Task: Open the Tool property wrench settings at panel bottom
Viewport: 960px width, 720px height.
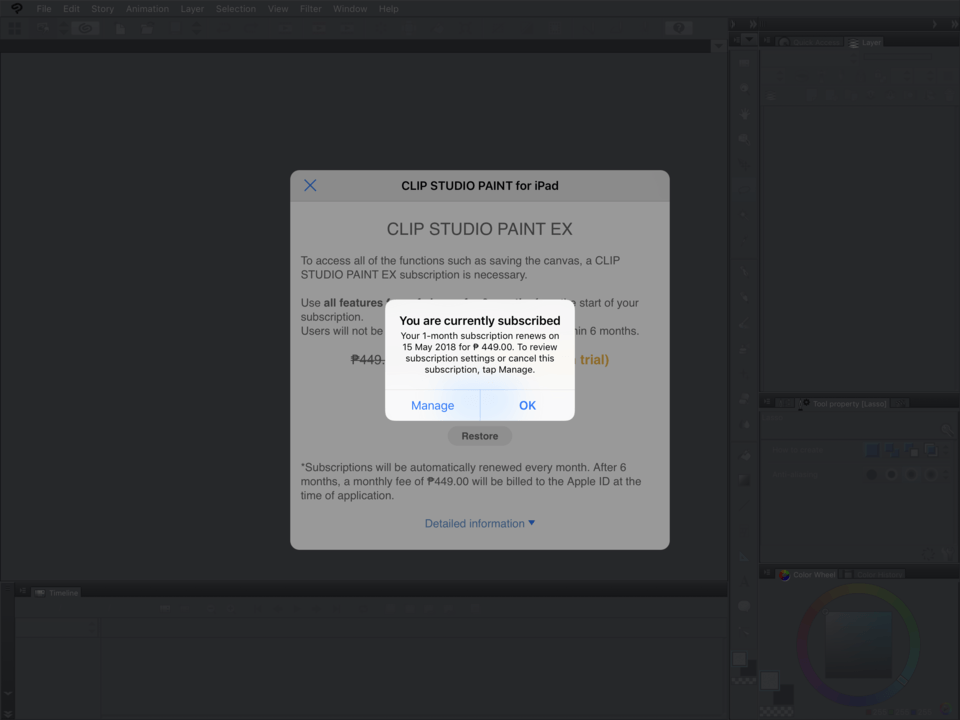Action: 948,553
